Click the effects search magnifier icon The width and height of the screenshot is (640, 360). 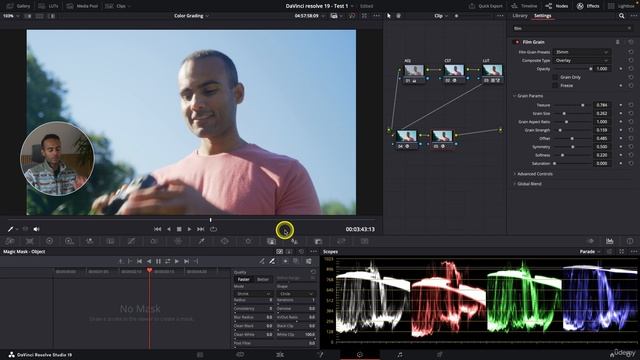coord(621,16)
